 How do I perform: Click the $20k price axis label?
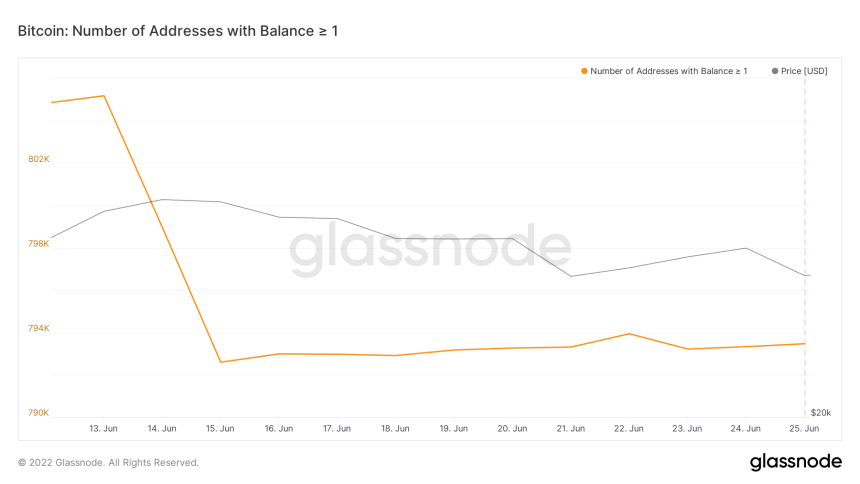coord(820,412)
